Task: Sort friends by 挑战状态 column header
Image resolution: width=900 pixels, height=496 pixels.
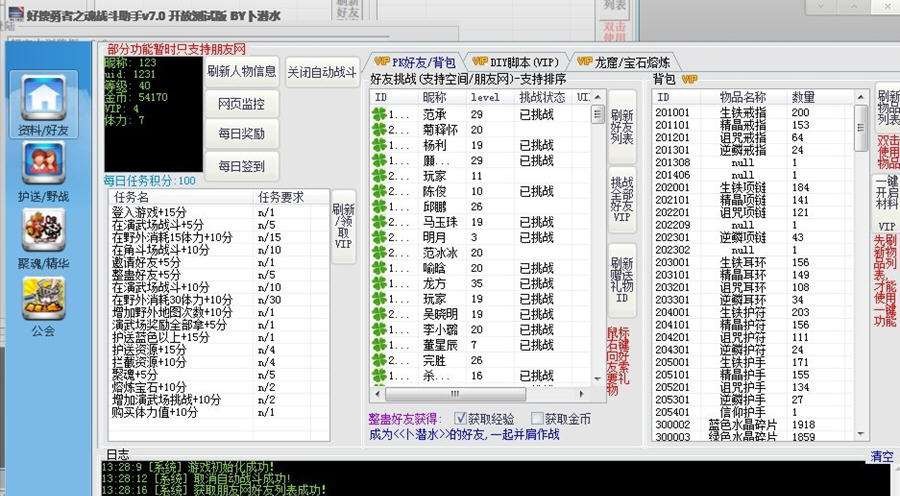Action: [544, 97]
